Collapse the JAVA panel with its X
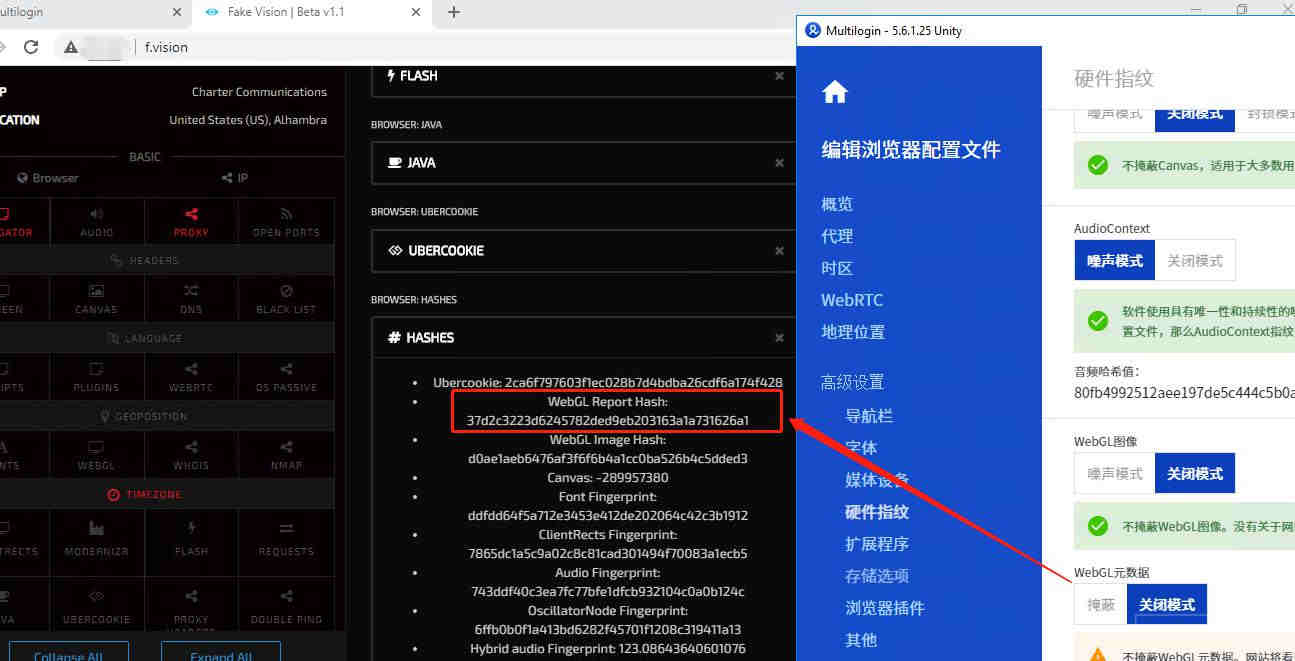 [779, 162]
